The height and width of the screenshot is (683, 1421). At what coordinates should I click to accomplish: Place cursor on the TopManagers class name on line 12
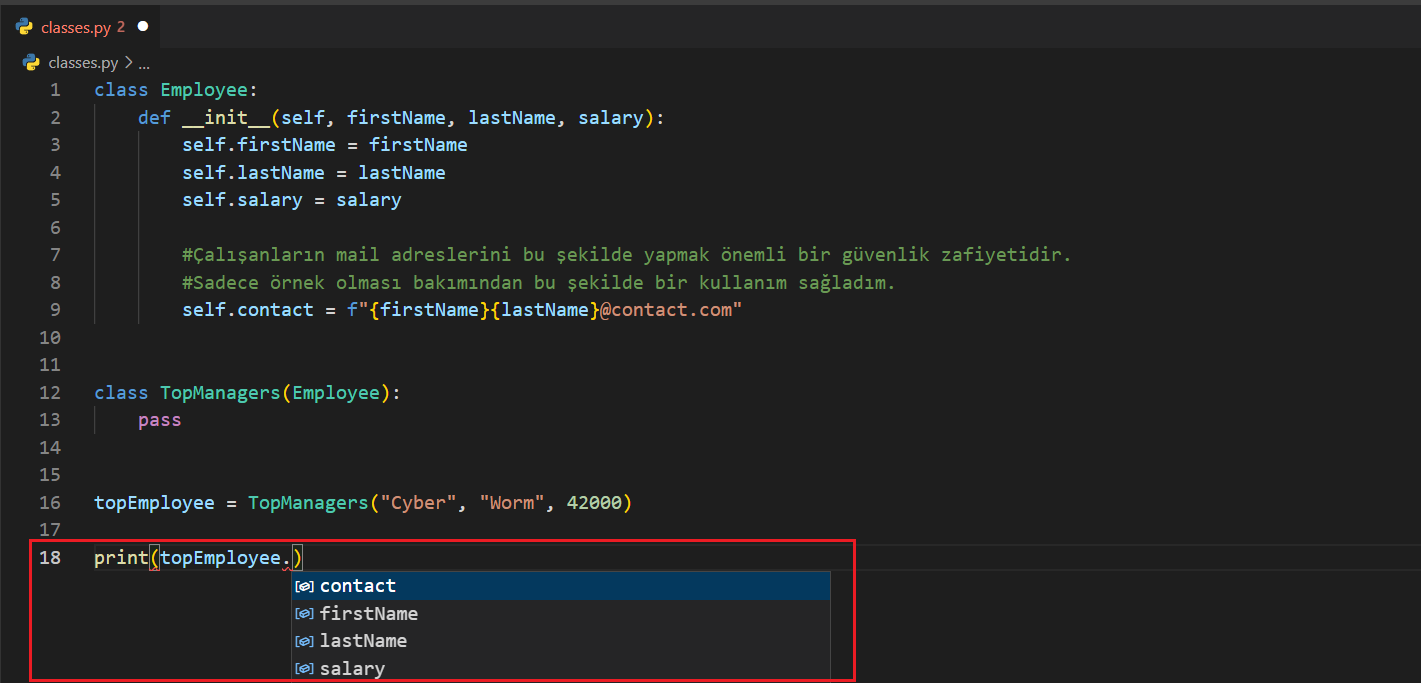(220, 393)
